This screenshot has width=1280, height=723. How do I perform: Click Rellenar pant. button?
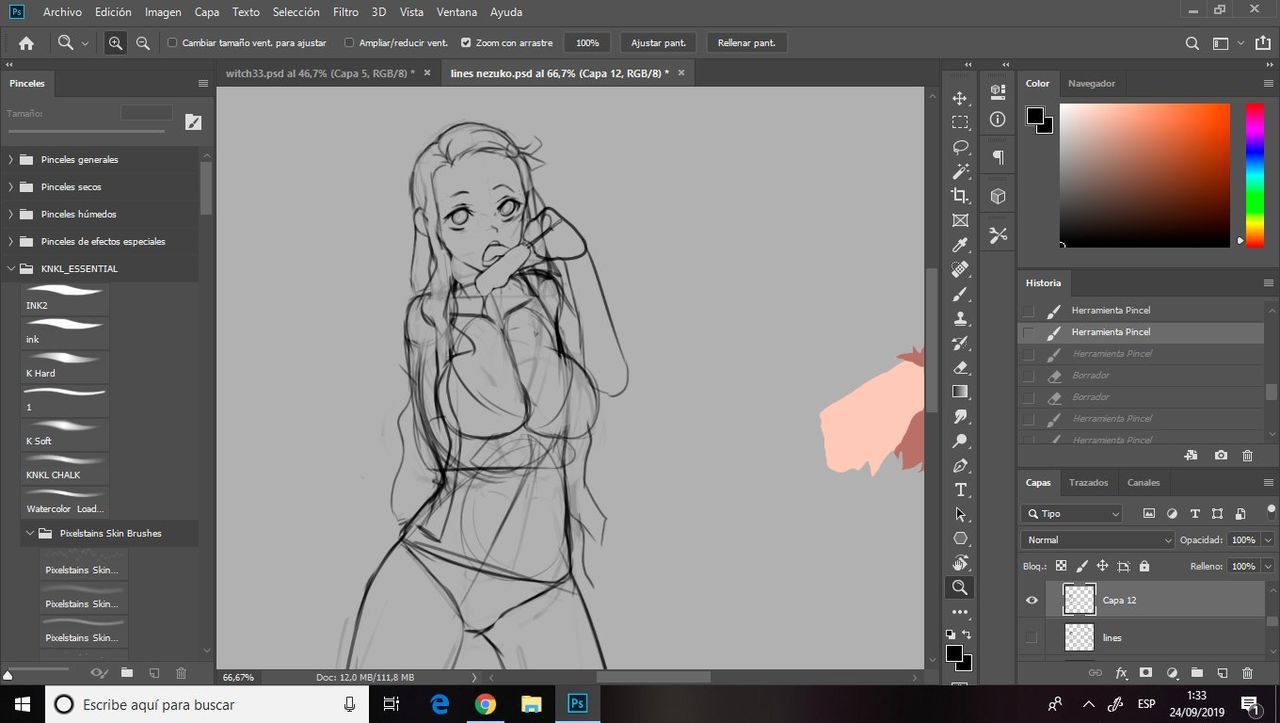(x=746, y=43)
